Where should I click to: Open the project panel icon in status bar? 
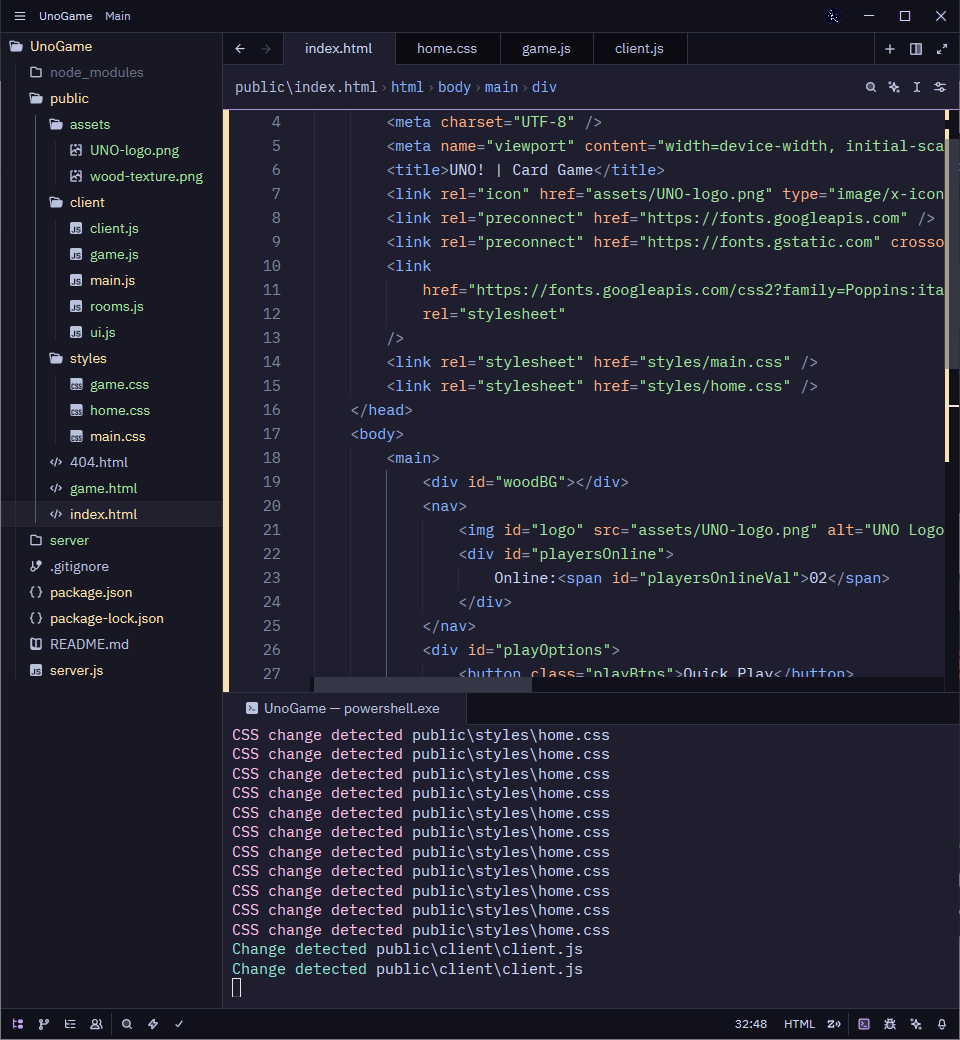(x=18, y=1024)
